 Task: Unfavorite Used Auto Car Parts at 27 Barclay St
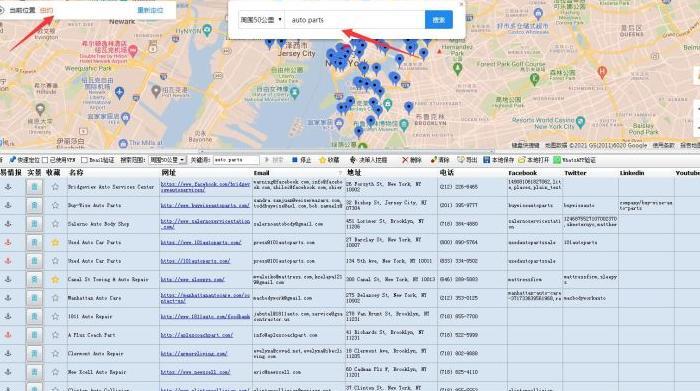55,242
